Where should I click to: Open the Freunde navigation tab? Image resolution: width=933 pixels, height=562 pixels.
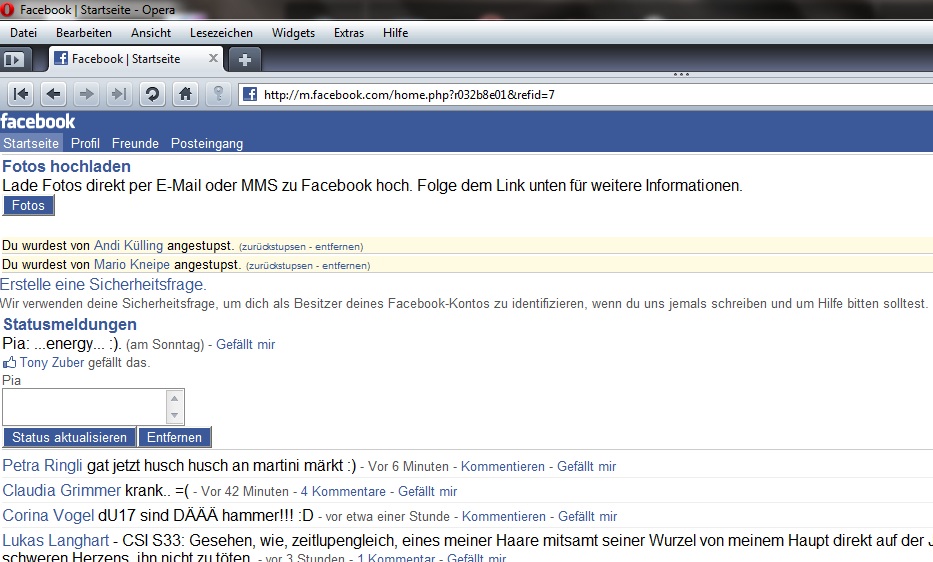tap(135, 143)
